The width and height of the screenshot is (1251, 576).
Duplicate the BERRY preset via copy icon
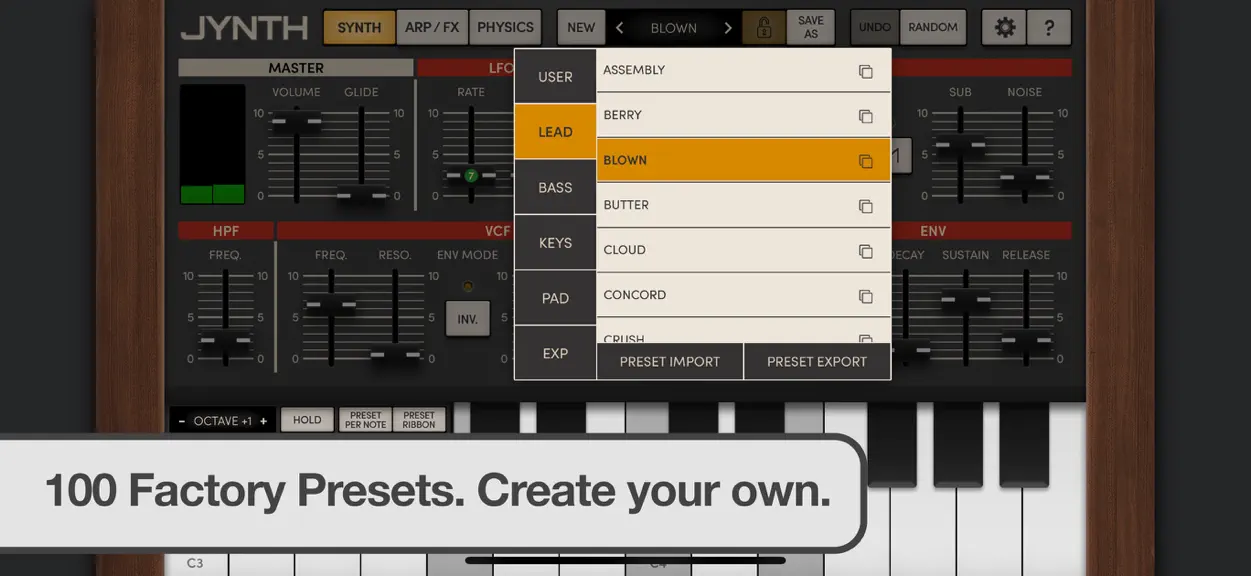(866, 116)
